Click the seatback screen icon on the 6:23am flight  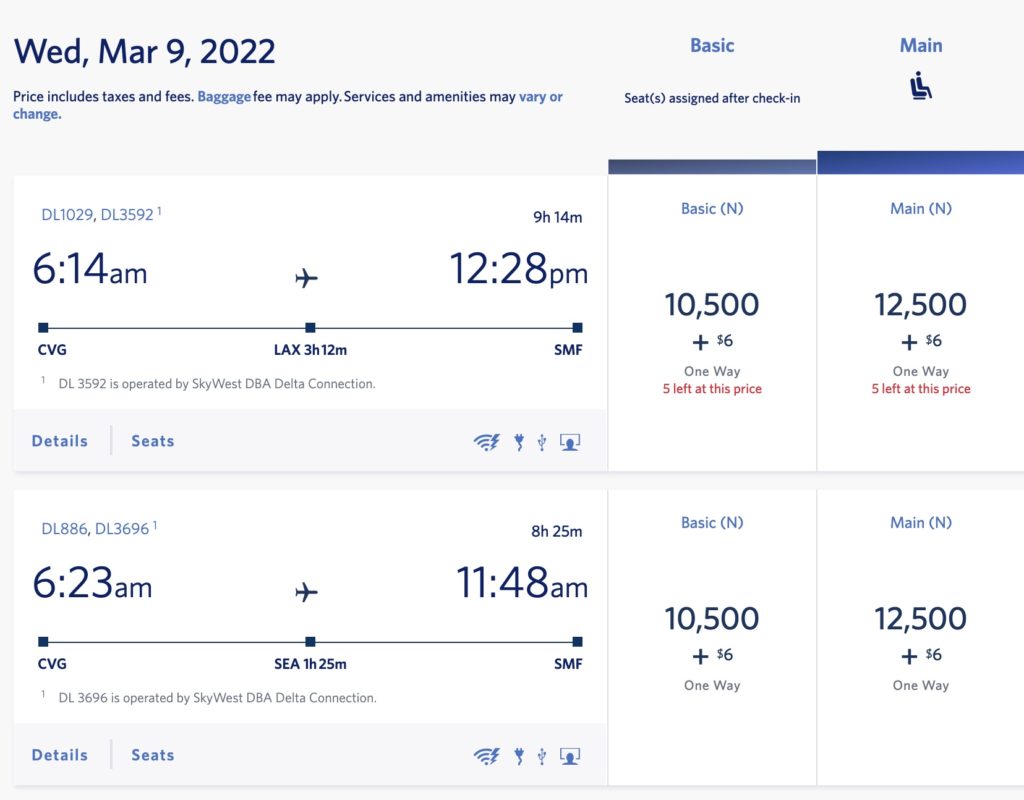(570, 756)
